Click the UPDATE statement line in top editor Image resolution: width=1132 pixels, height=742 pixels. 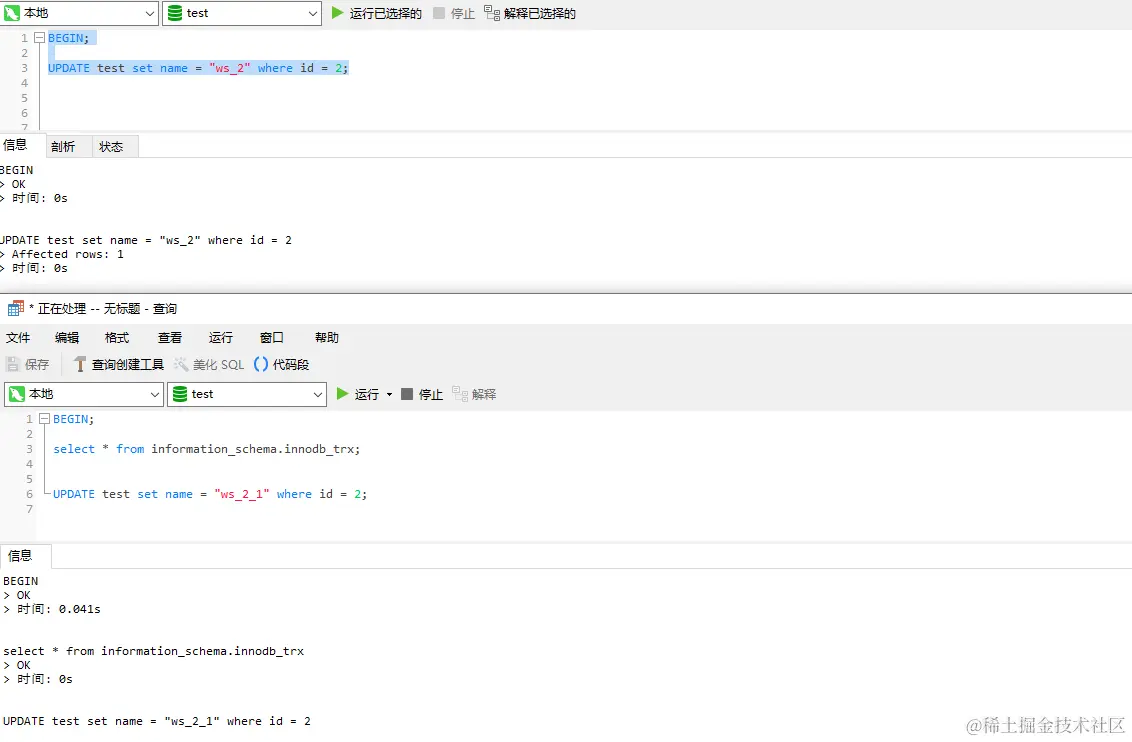199,68
